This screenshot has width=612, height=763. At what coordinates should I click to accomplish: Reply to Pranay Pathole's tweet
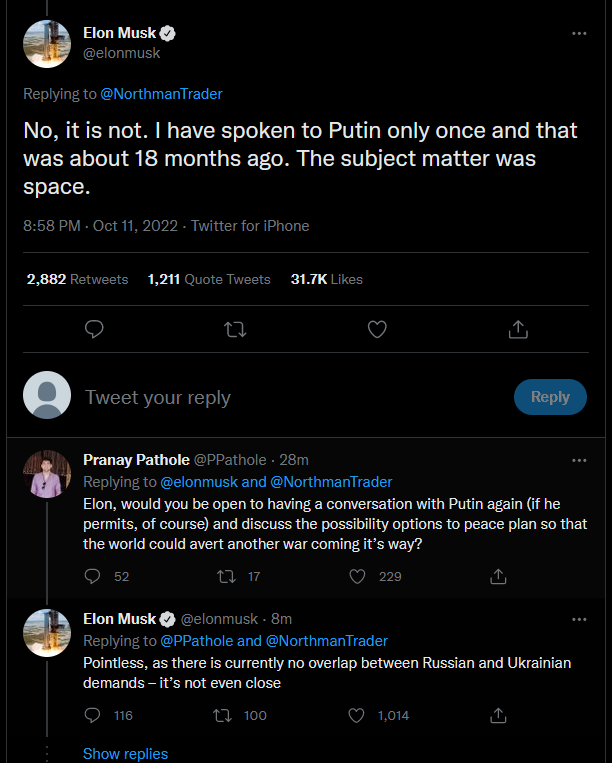(x=93, y=576)
